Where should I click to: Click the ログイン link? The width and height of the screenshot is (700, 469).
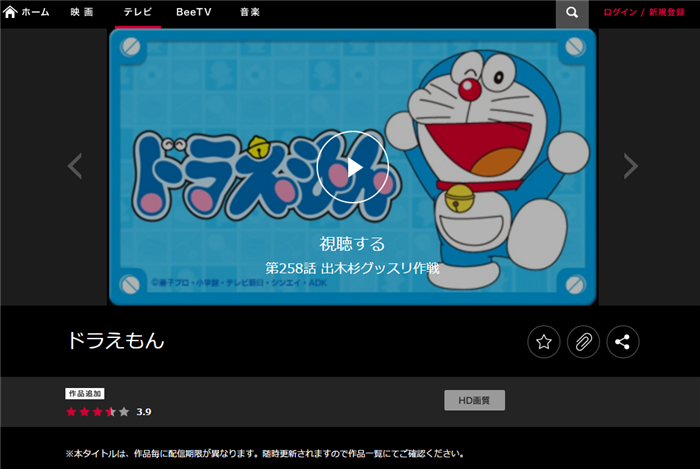(620, 13)
